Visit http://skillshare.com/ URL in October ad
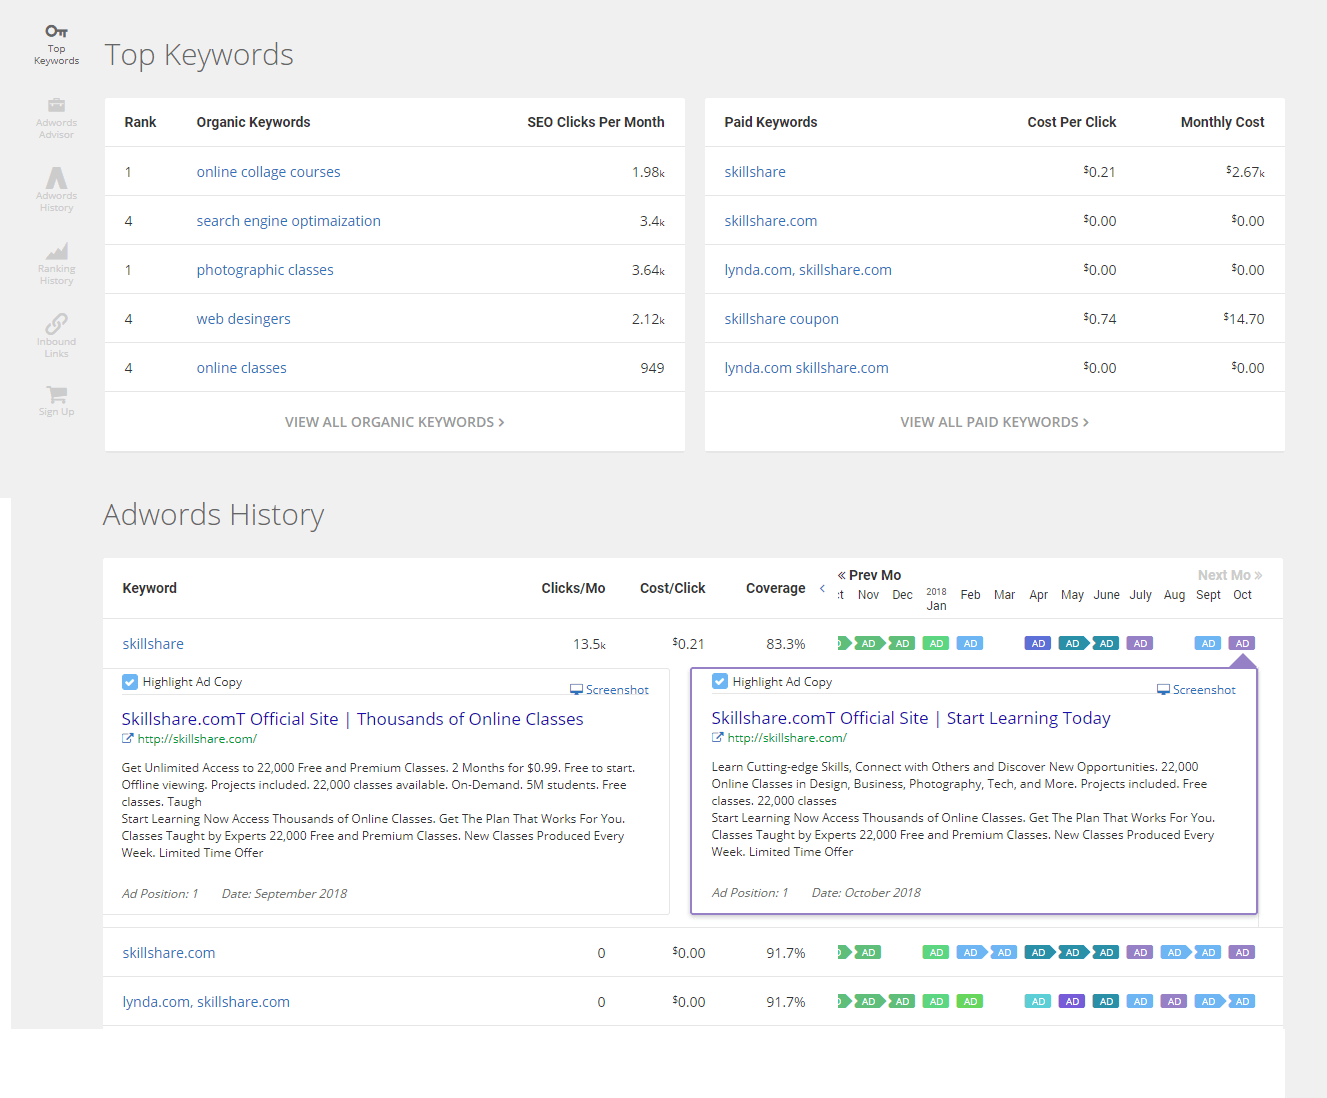Image resolution: width=1327 pixels, height=1098 pixels. 787,738
